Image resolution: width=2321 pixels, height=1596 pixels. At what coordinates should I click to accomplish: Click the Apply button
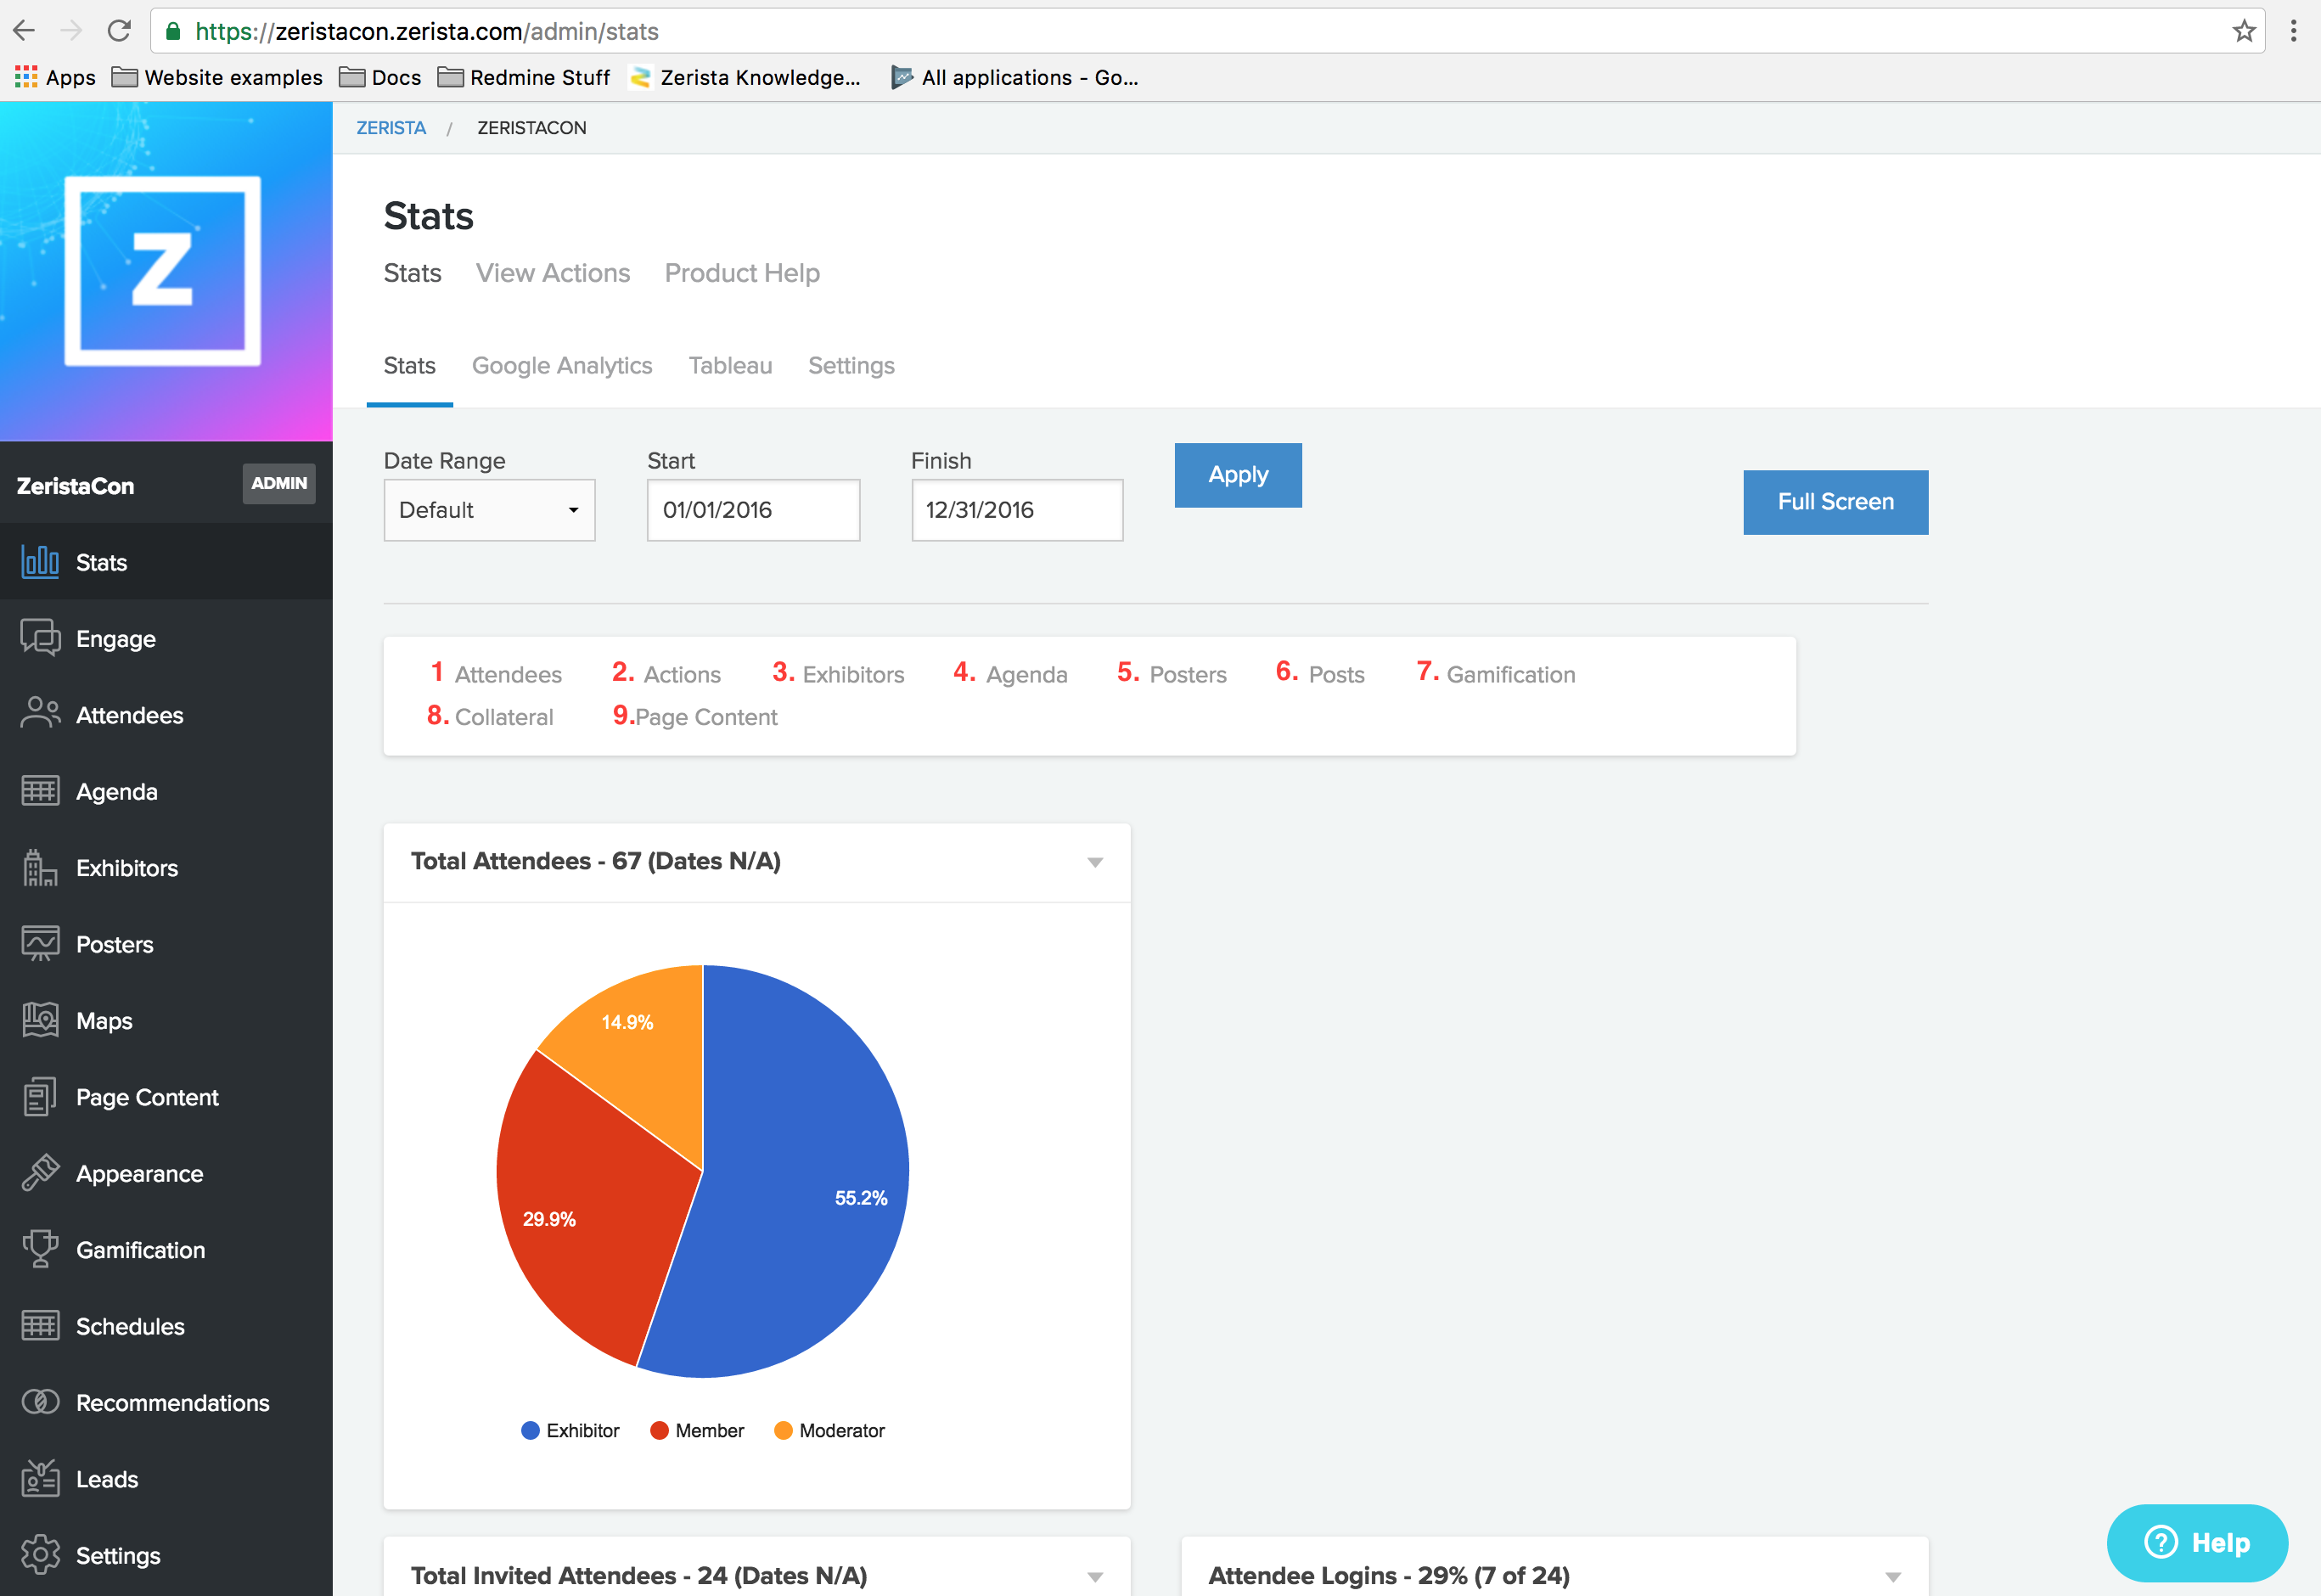pyautogui.click(x=1238, y=475)
